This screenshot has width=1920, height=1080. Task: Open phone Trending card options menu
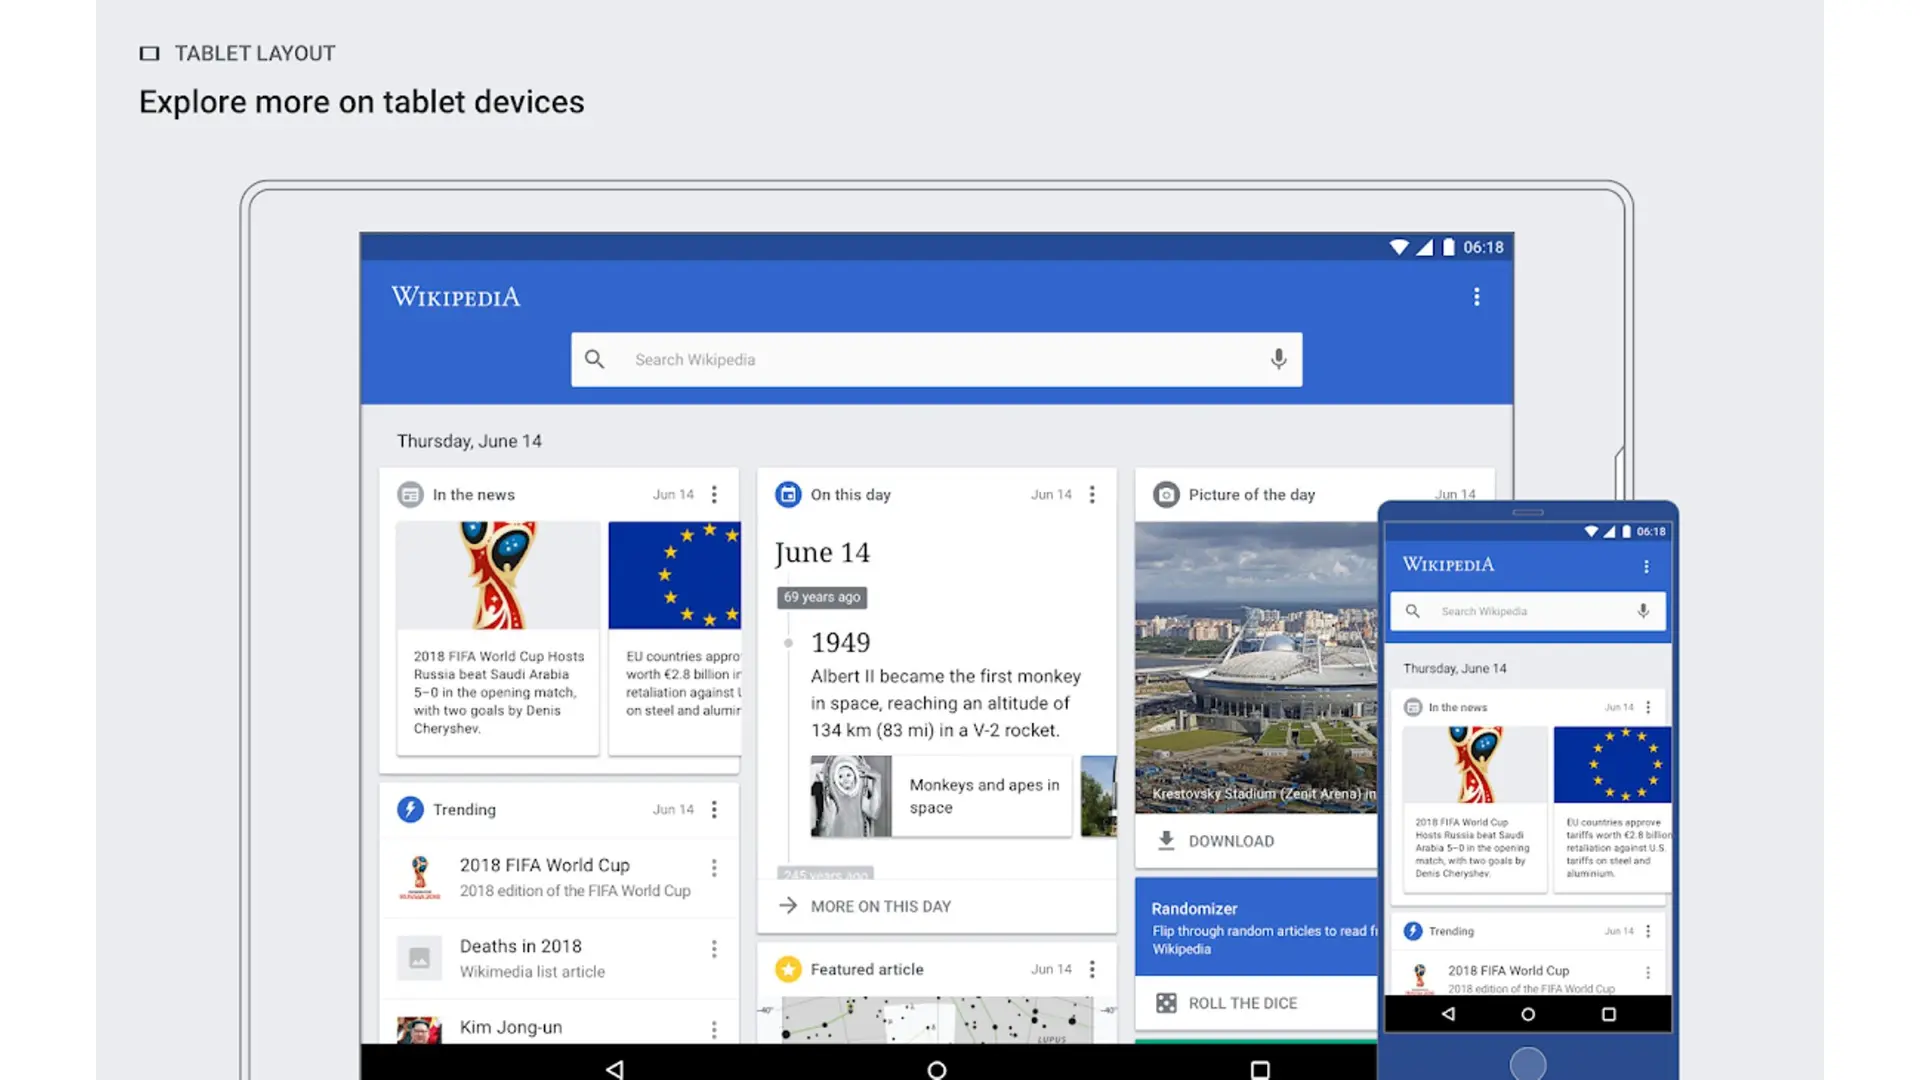pos(1648,931)
